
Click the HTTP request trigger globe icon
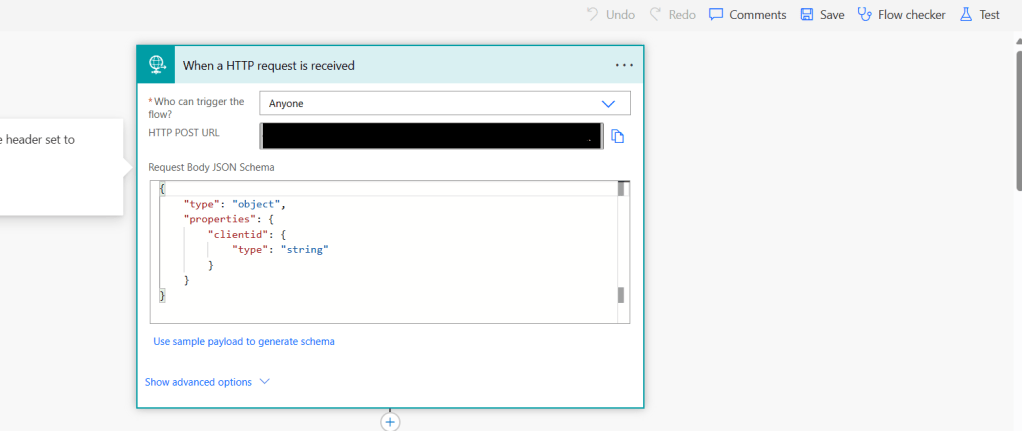point(156,65)
